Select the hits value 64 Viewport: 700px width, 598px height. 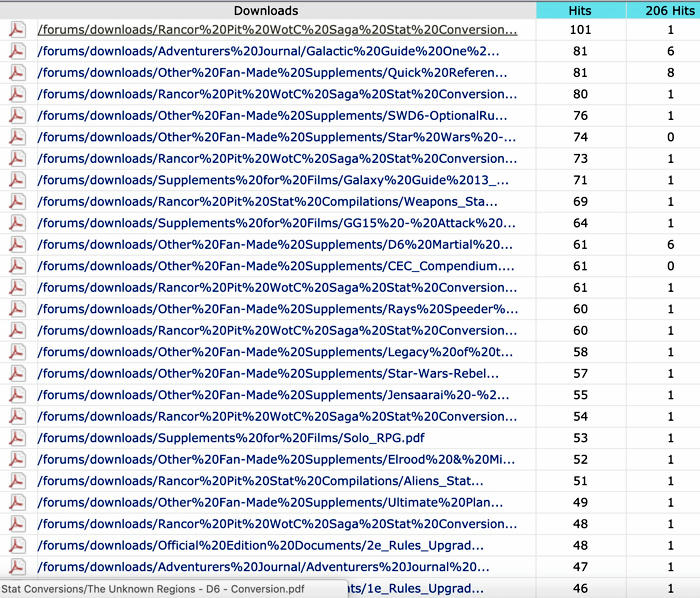click(x=580, y=223)
